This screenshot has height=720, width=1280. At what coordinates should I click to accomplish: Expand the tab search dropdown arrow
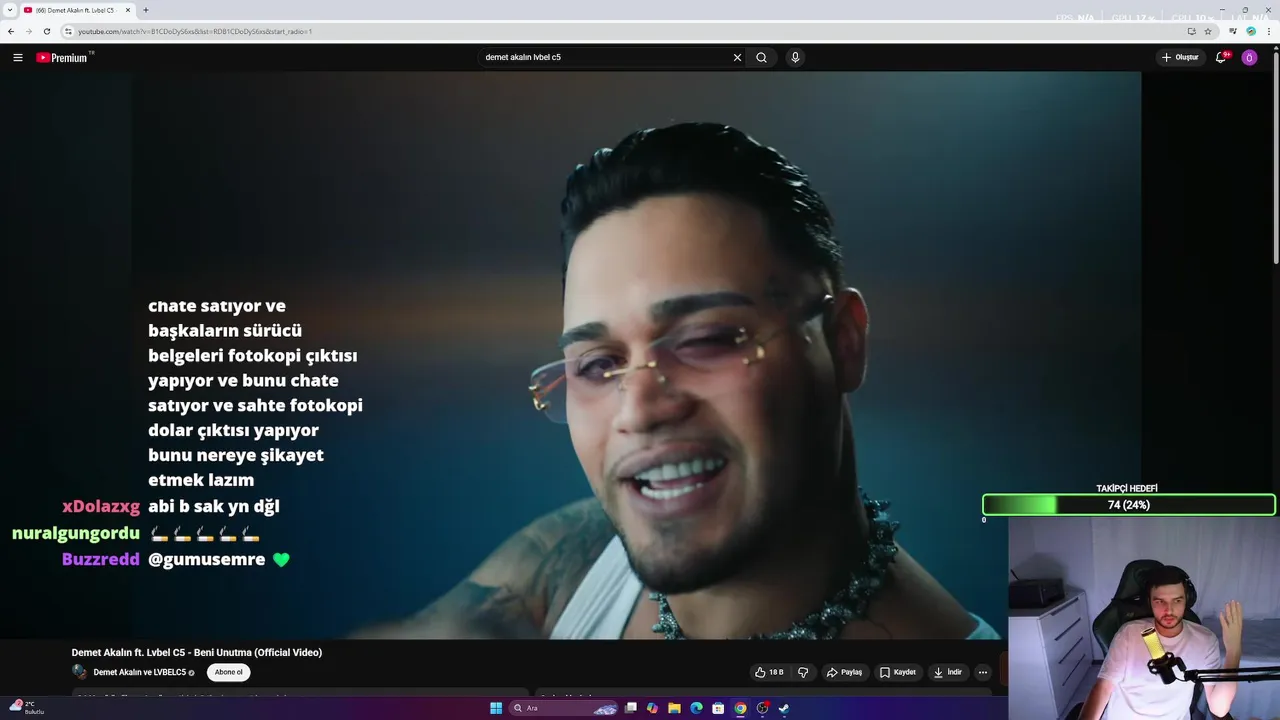click(9, 10)
